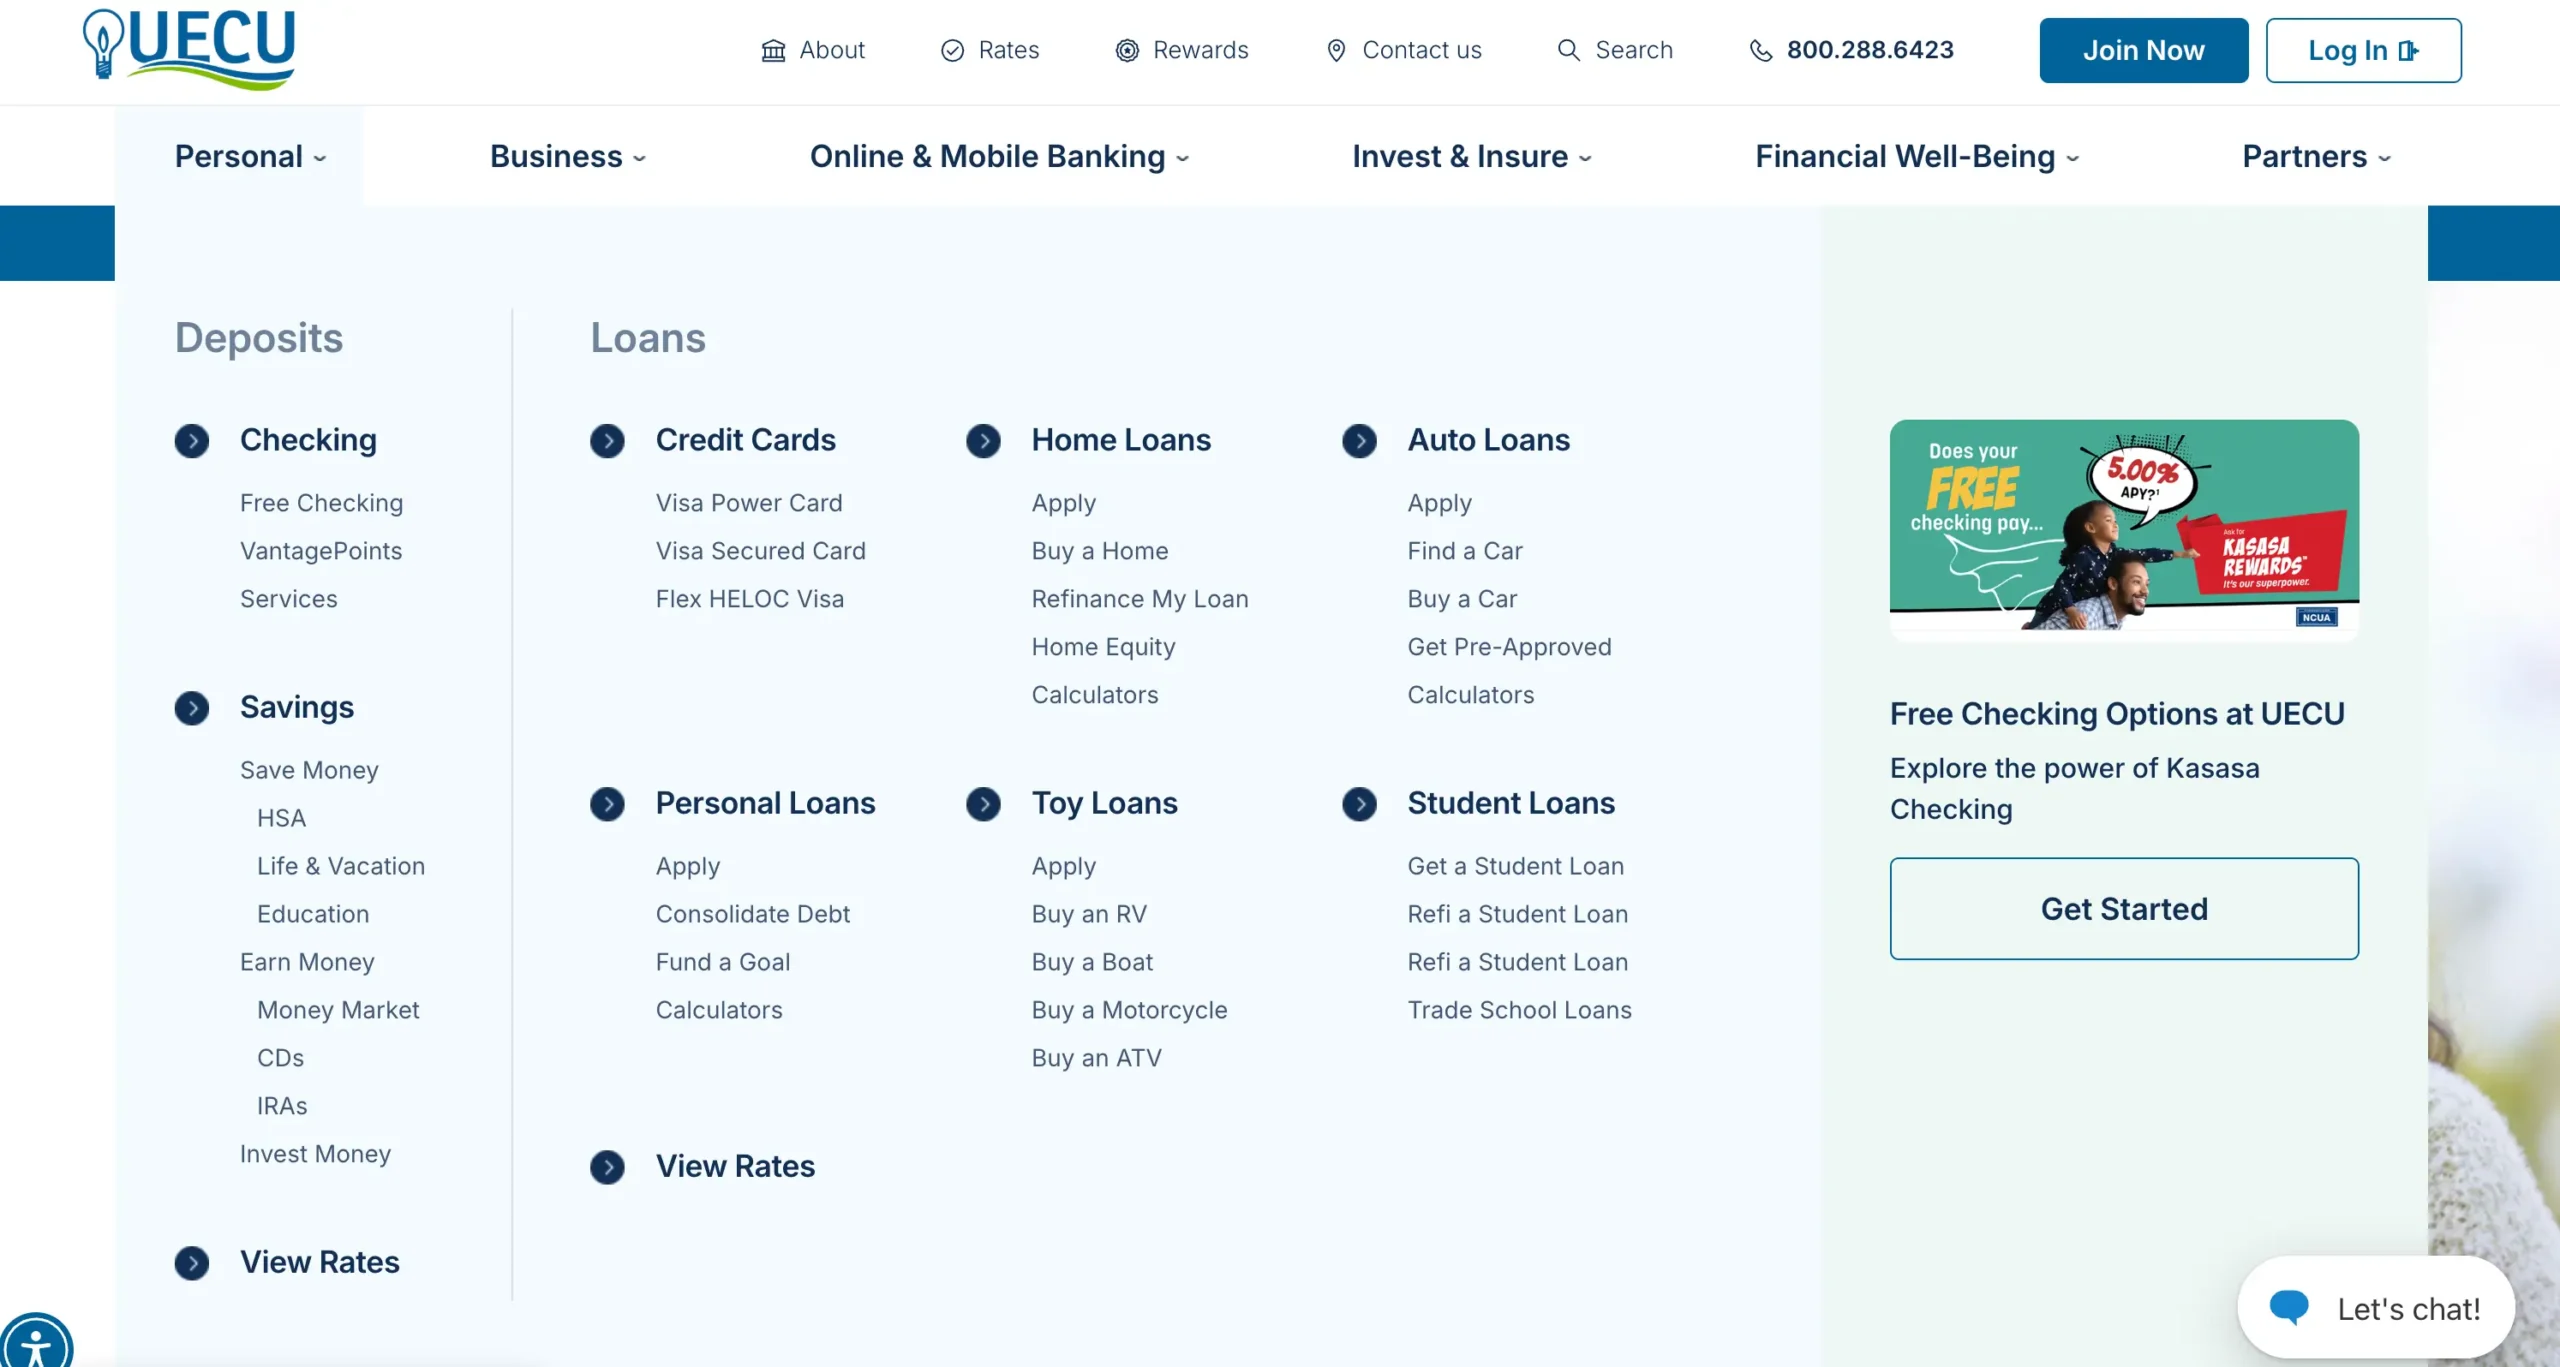
Task: Click the chat bubble icon
Action: (2288, 1307)
